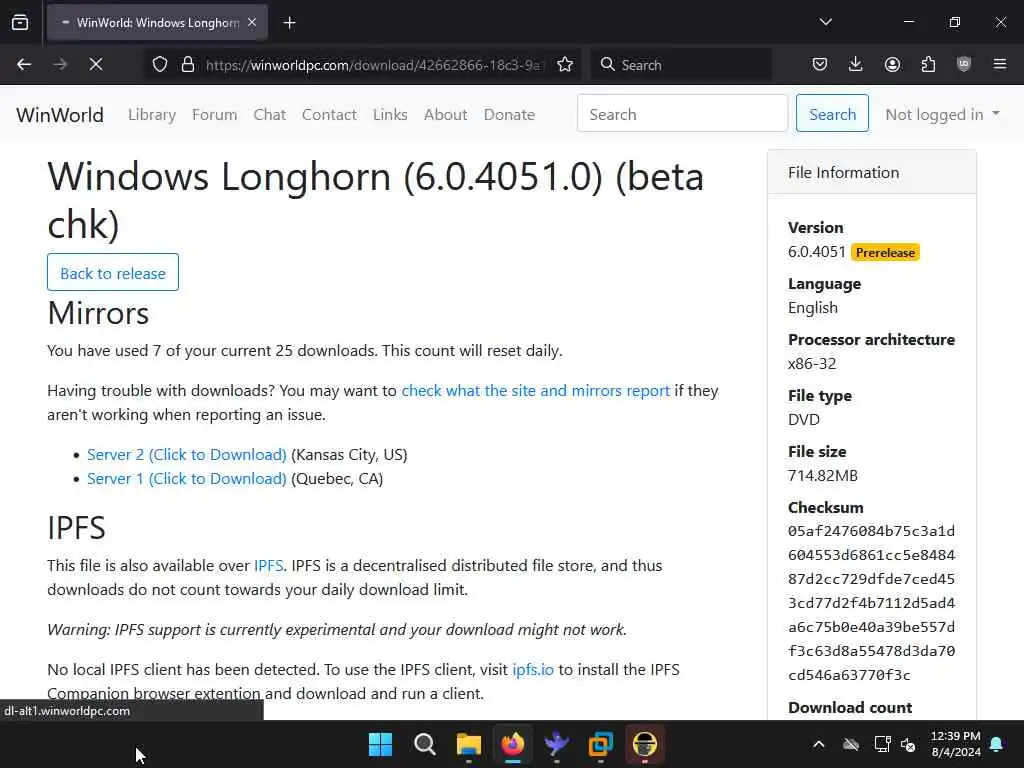Open the cloud sync tray icon

[x=850, y=744]
